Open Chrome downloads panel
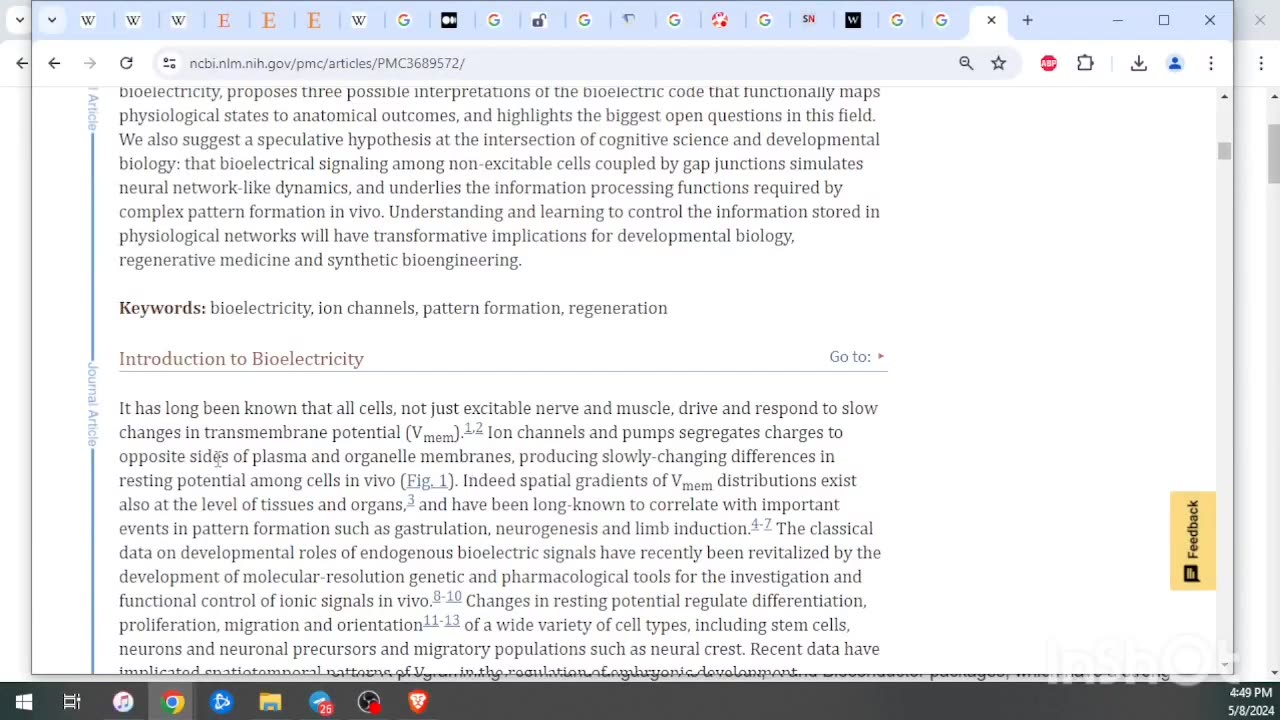 tap(1139, 63)
